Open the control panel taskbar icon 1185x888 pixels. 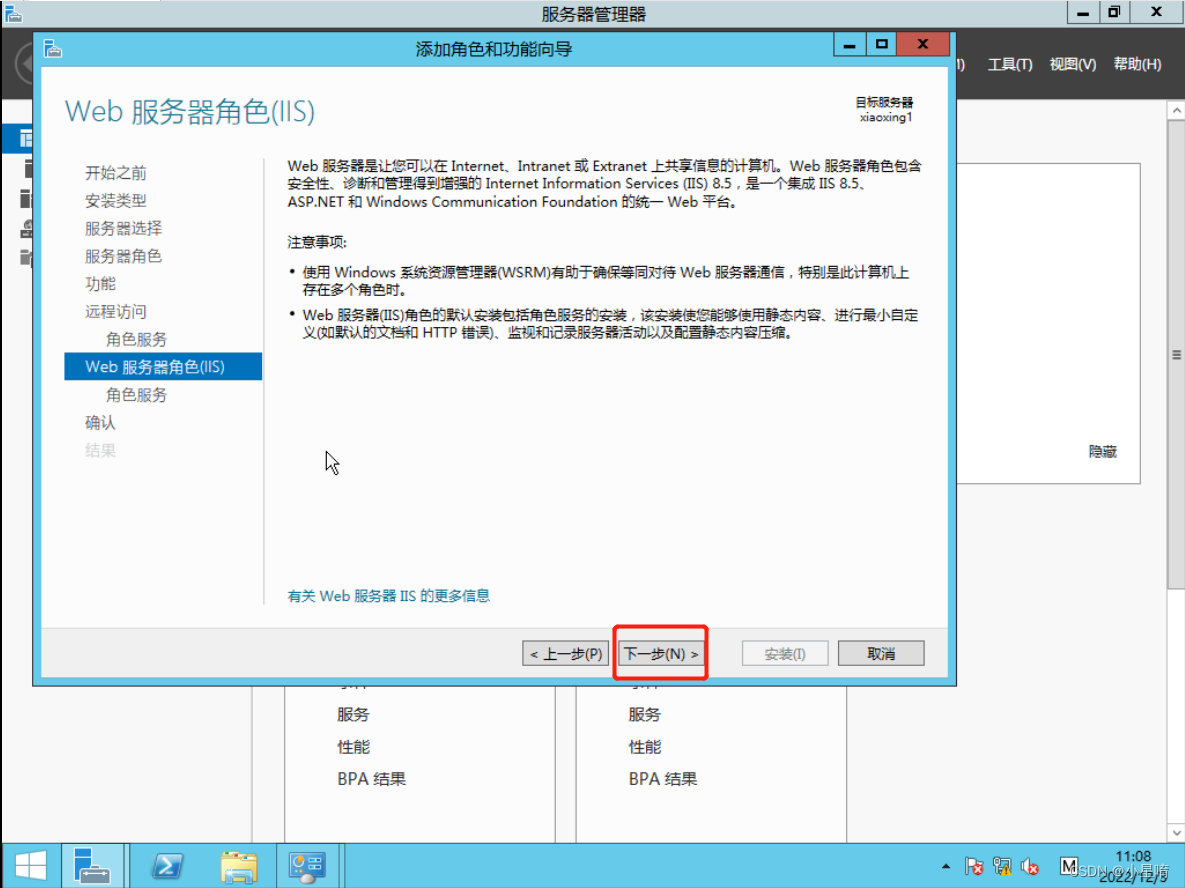coord(307,866)
